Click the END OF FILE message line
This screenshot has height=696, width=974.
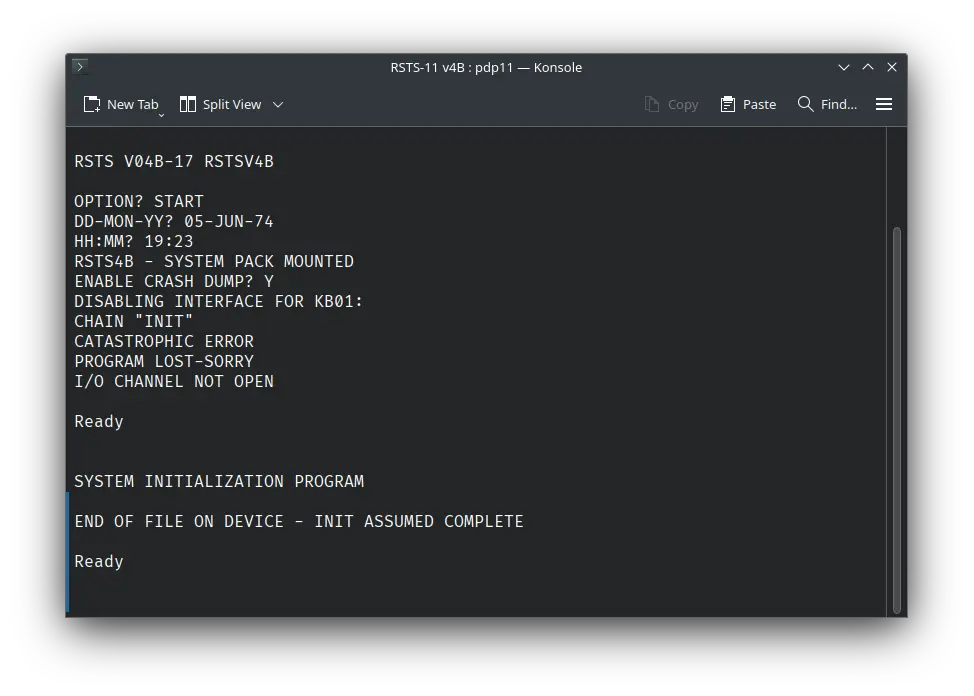[298, 521]
